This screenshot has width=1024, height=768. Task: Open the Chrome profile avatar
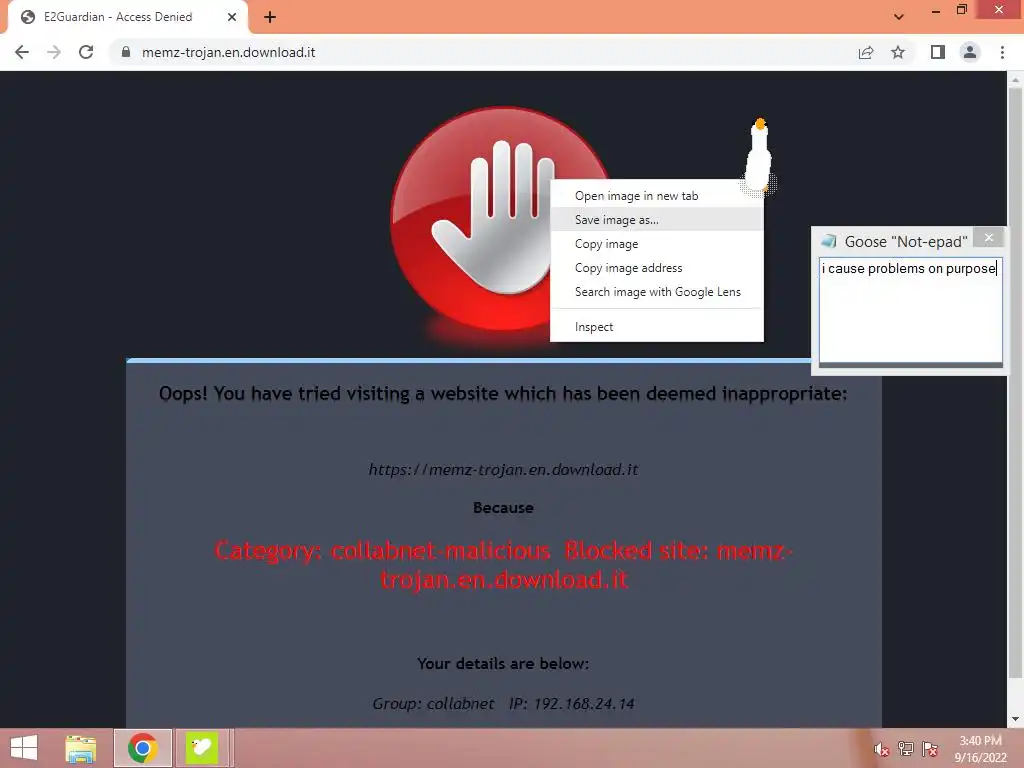click(970, 52)
